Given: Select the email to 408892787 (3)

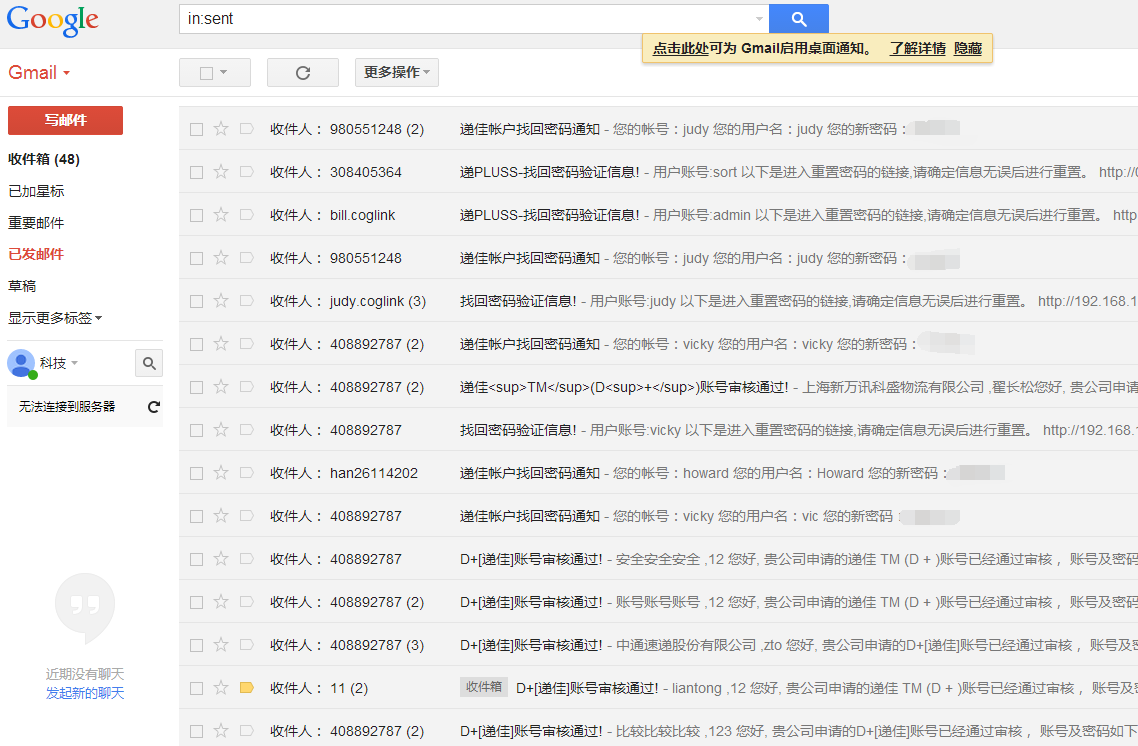Looking at the screenshot, I should (196, 645).
